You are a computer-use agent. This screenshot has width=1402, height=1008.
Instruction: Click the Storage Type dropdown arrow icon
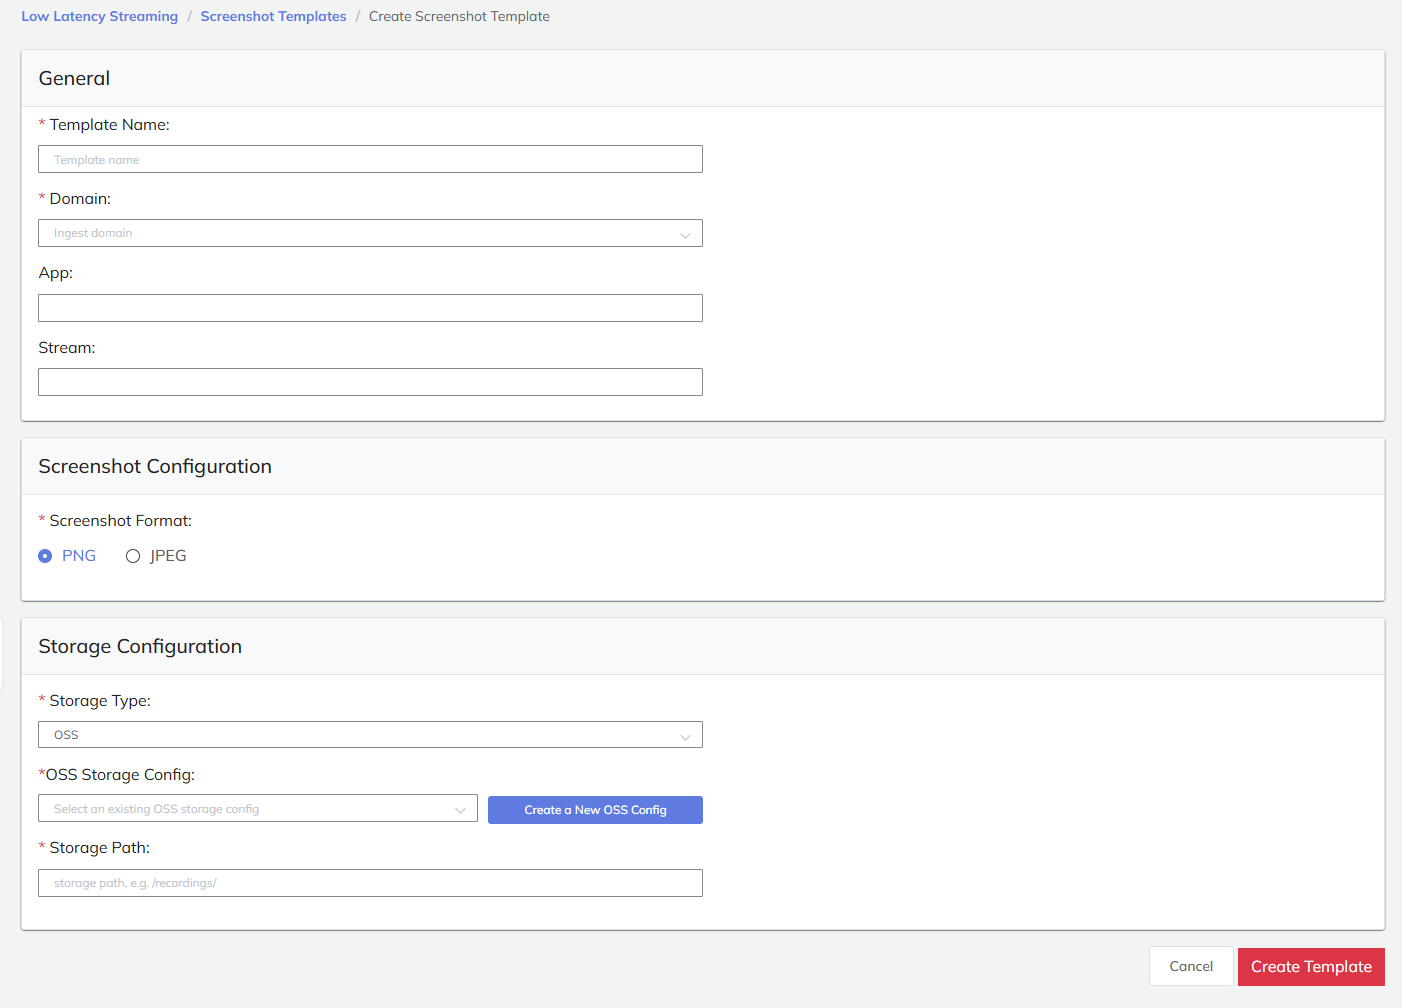click(686, 734)
